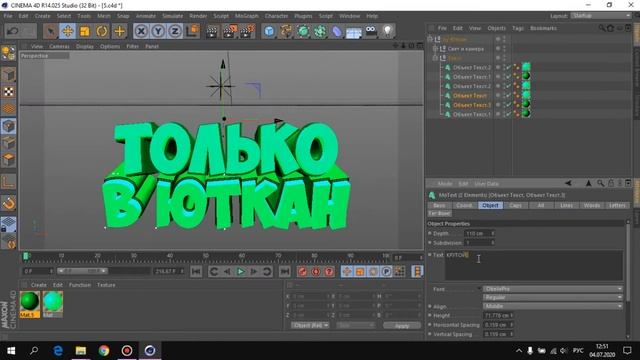Viewport: 640px width, 360px height.
Task: Click the Depth value field
Action: coord(480,233)
